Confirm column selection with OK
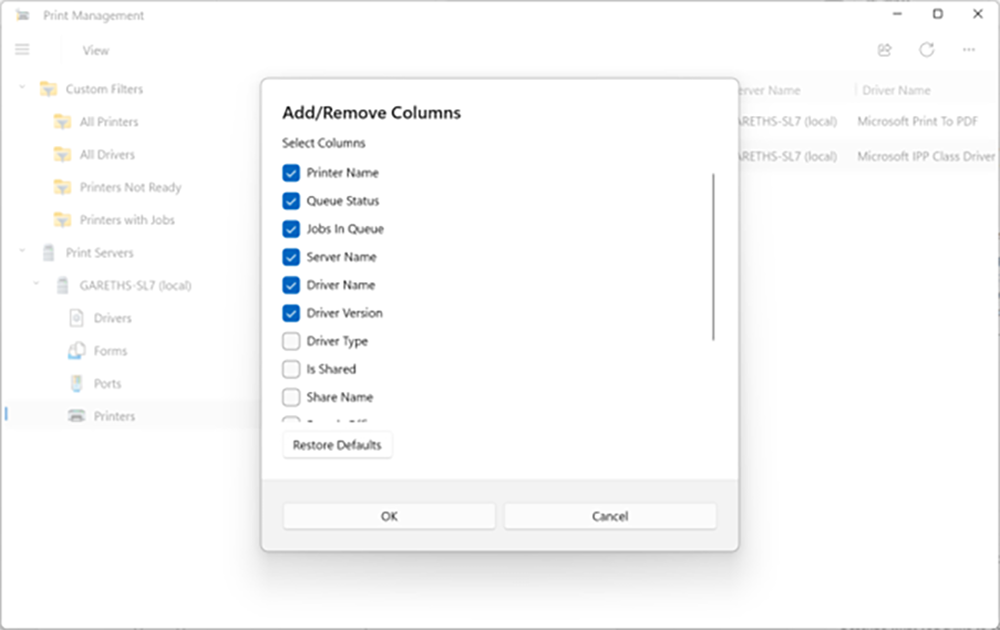The width and height of the screenshot is (1000, 630). click(389, 516)
